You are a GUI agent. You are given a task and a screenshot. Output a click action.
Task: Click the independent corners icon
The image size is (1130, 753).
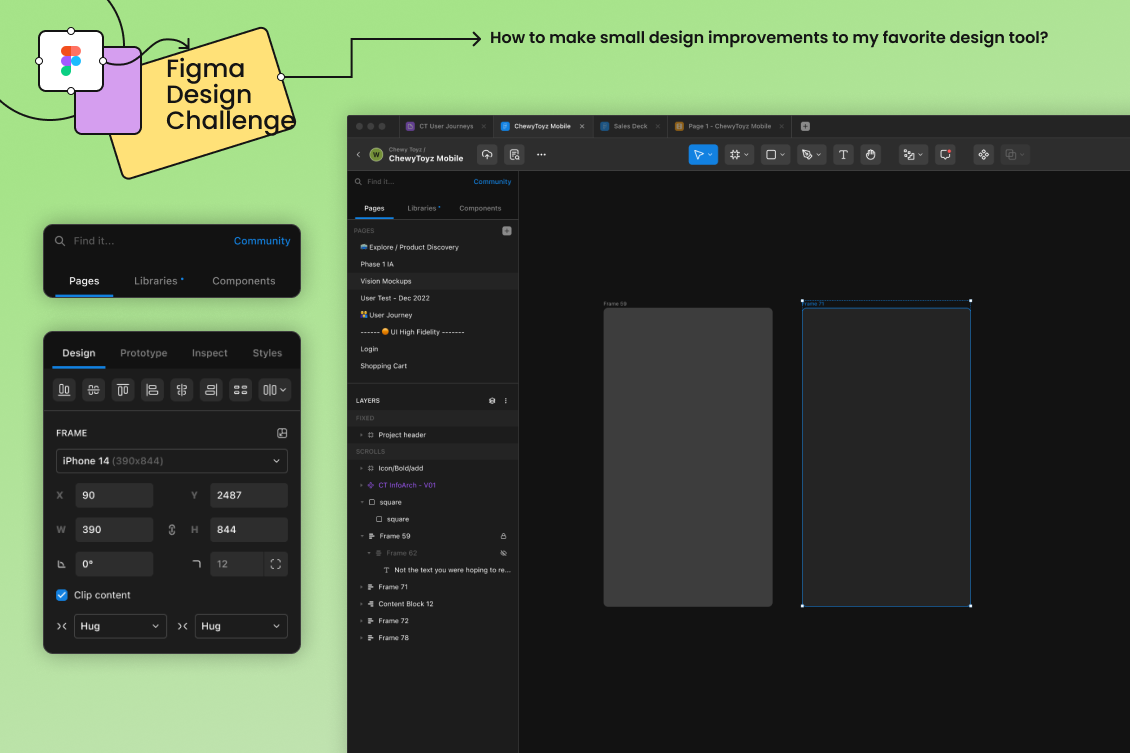pos(275,564)
